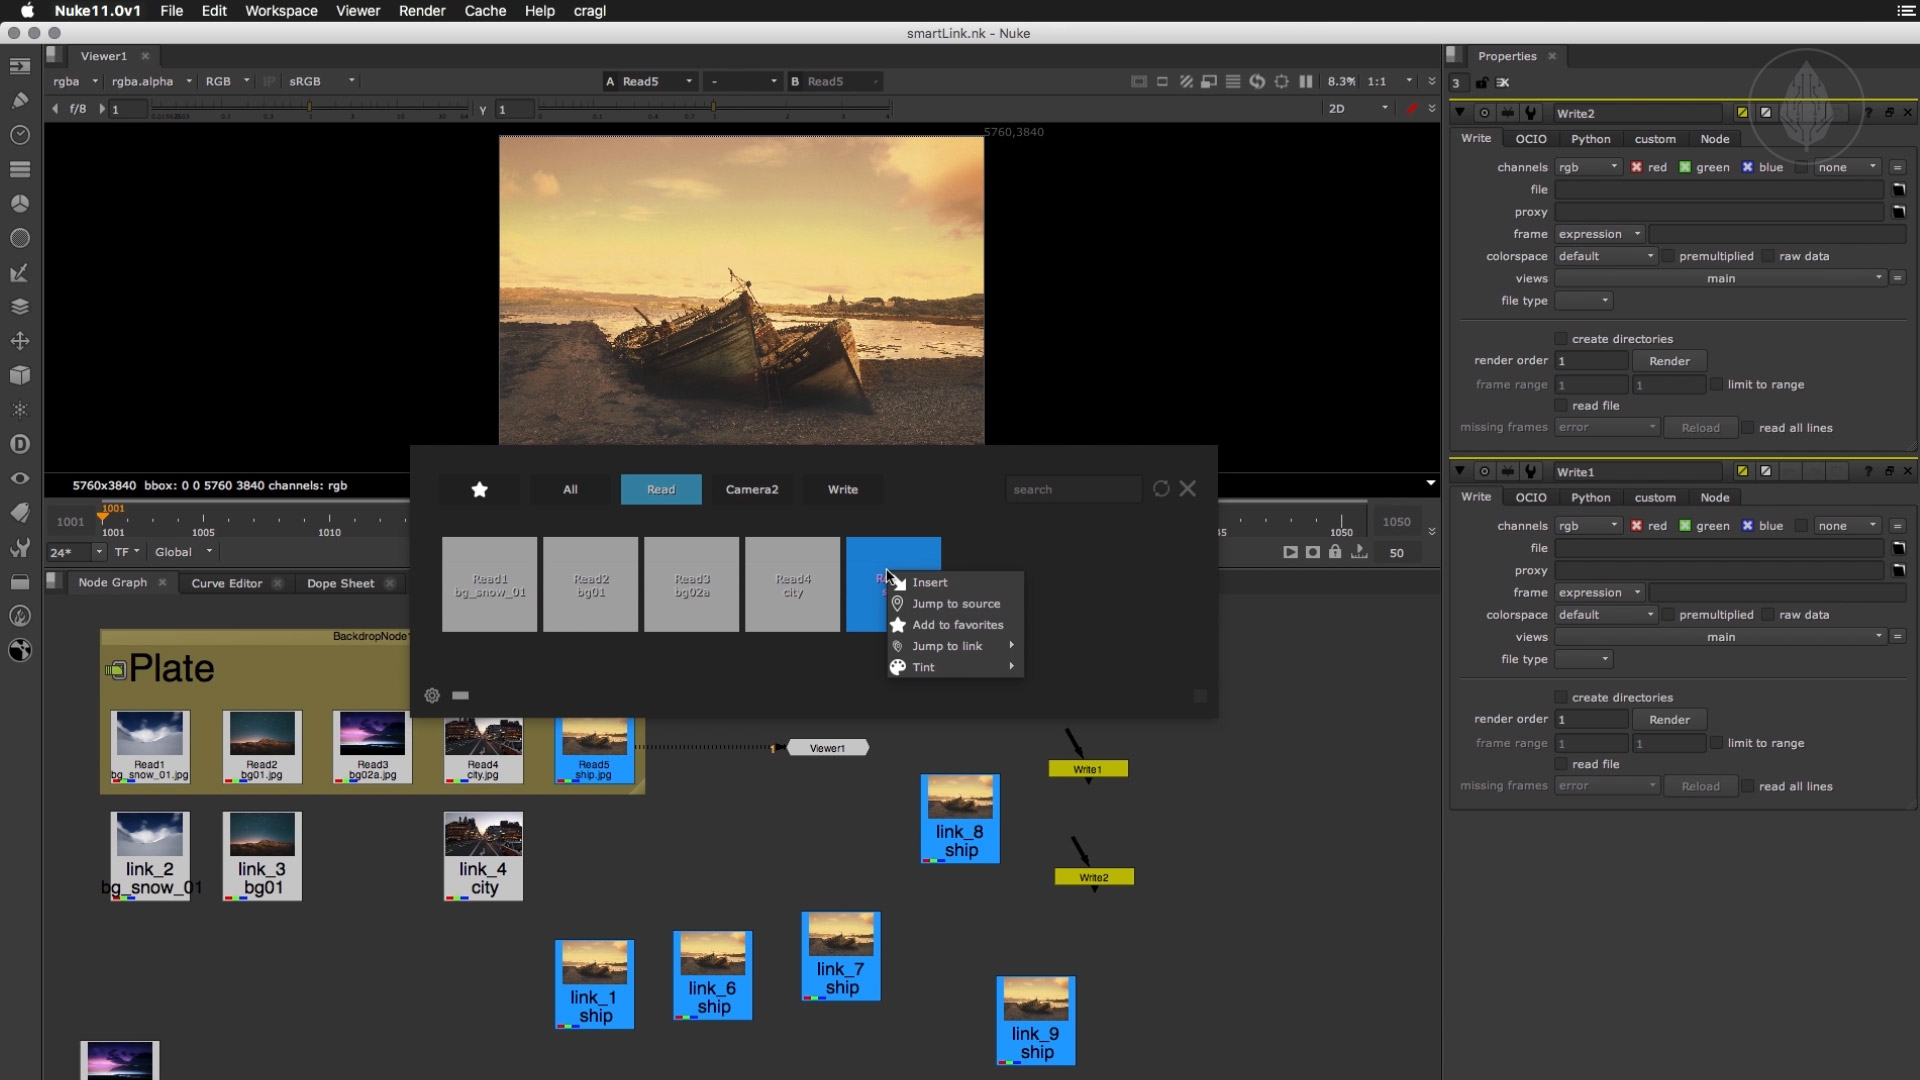Open the 2D view mode dropdown
The height and width of the screenshot is (1080, 1920).
click(x=1357, y=108)
